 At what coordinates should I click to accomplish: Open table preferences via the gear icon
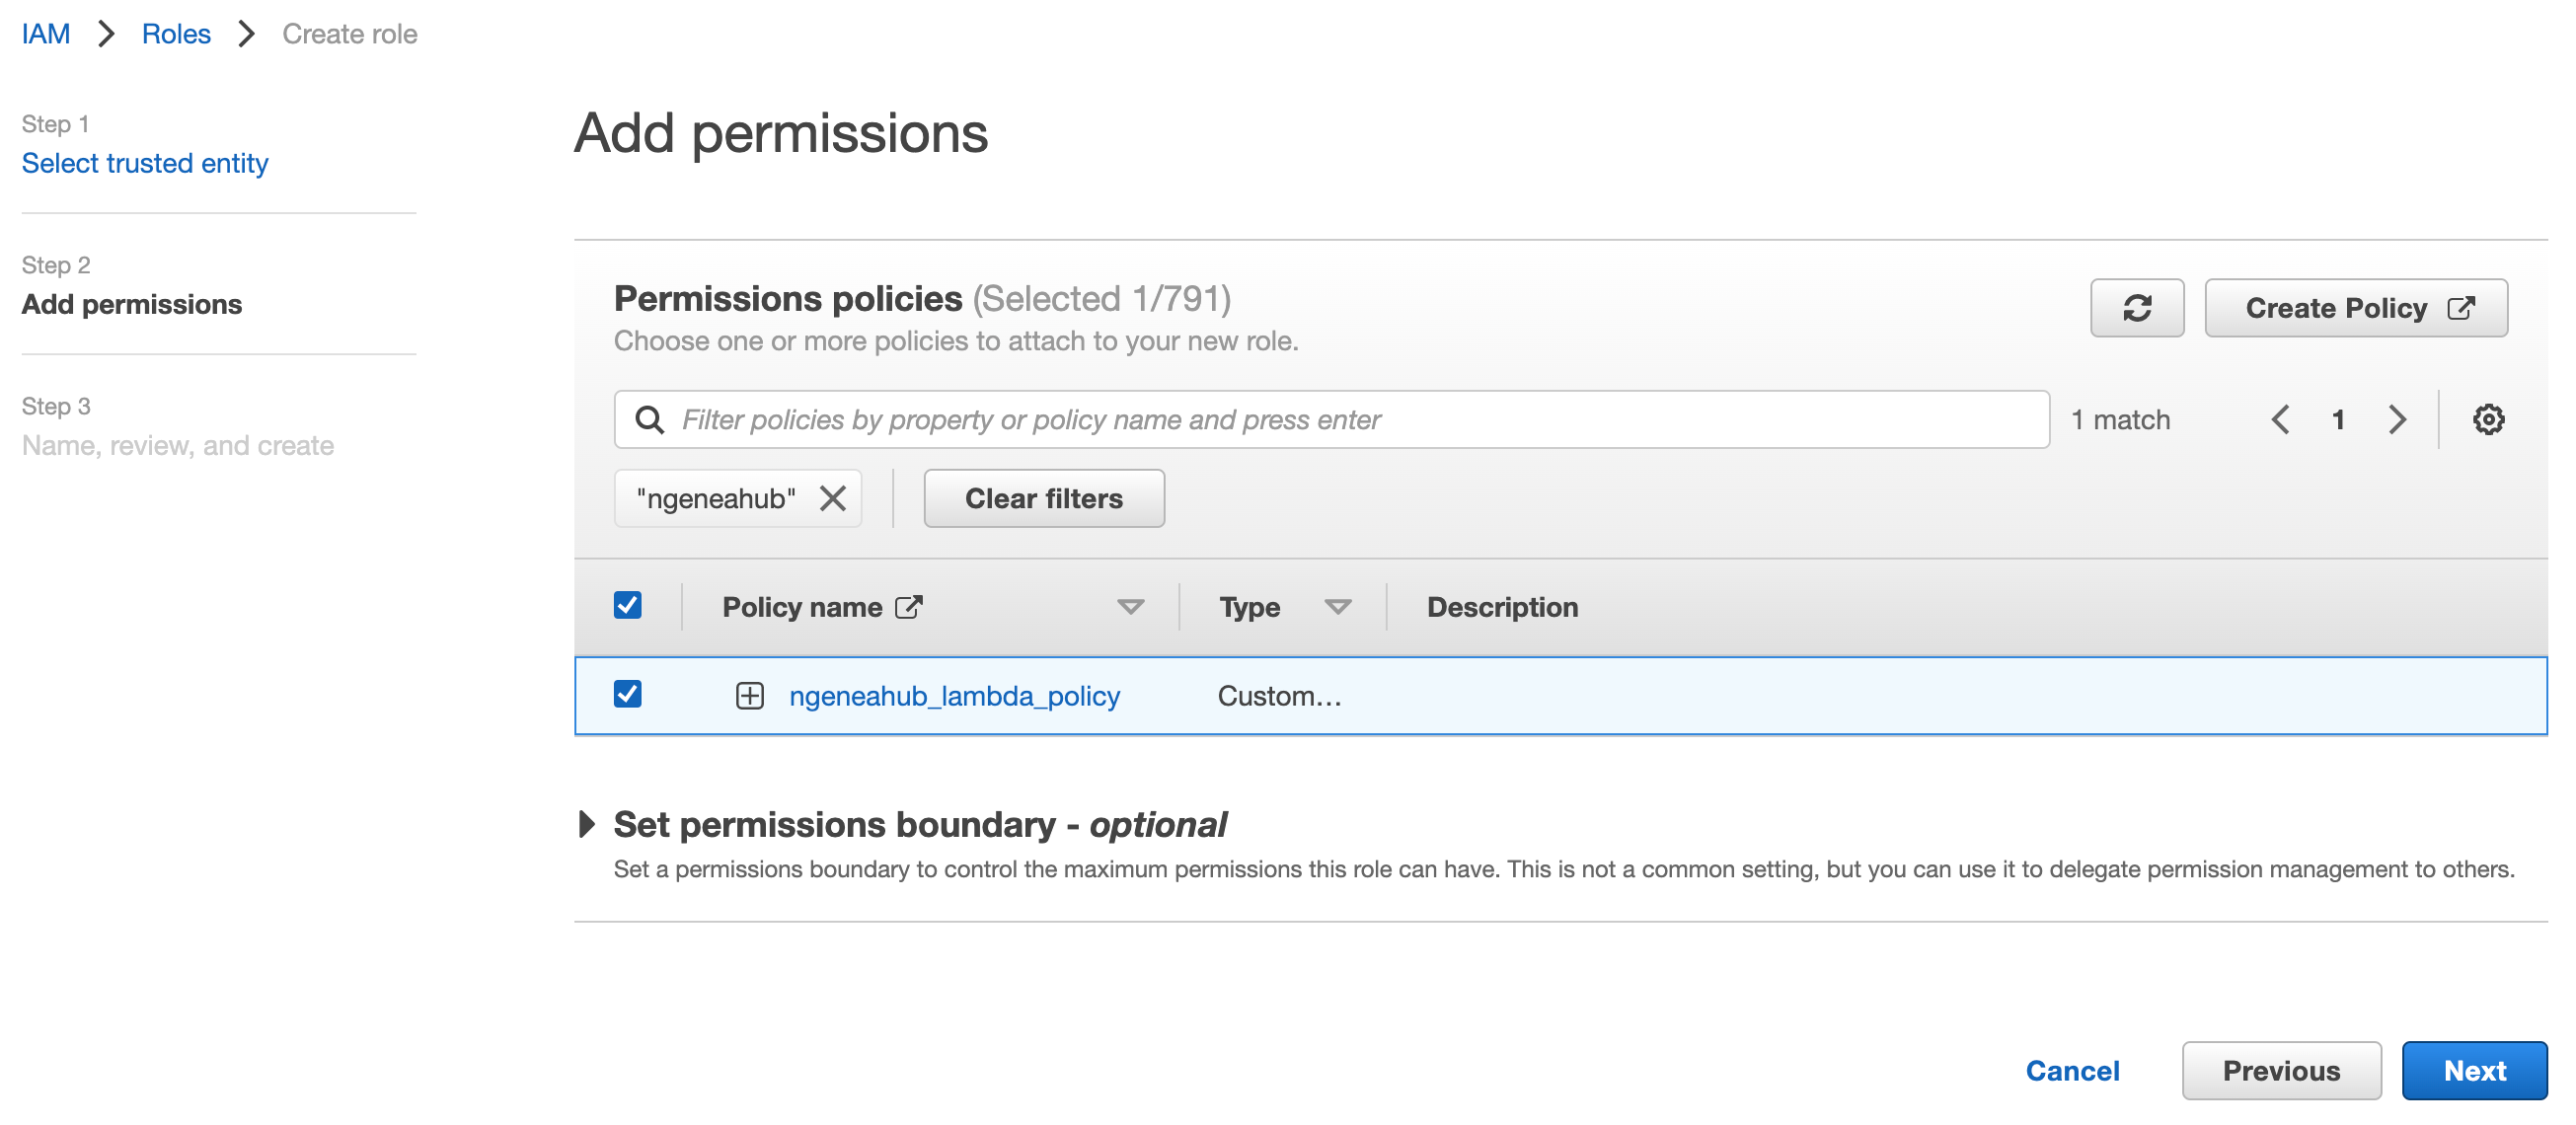click(x=2489, y=419)
